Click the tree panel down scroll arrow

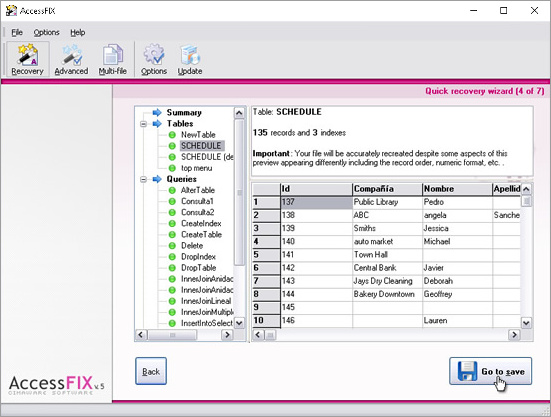(239, 323)
